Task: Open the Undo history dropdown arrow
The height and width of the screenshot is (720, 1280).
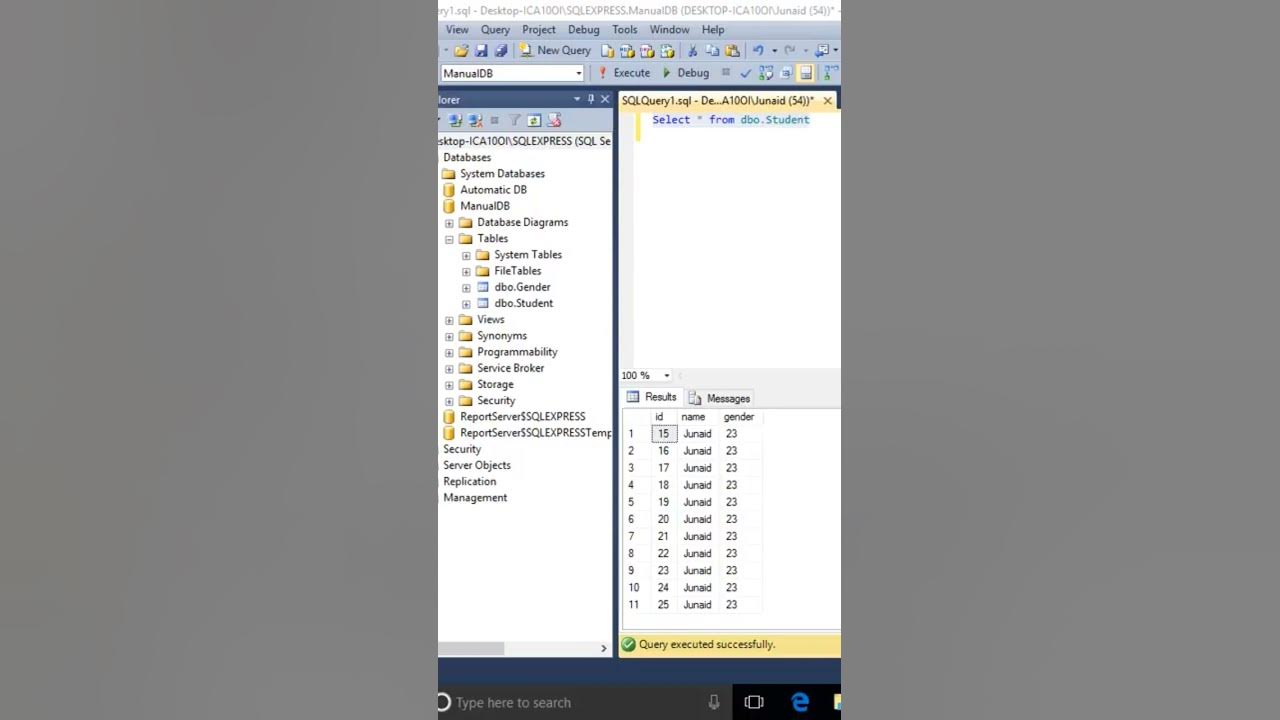Action: (x=774, y=51)
